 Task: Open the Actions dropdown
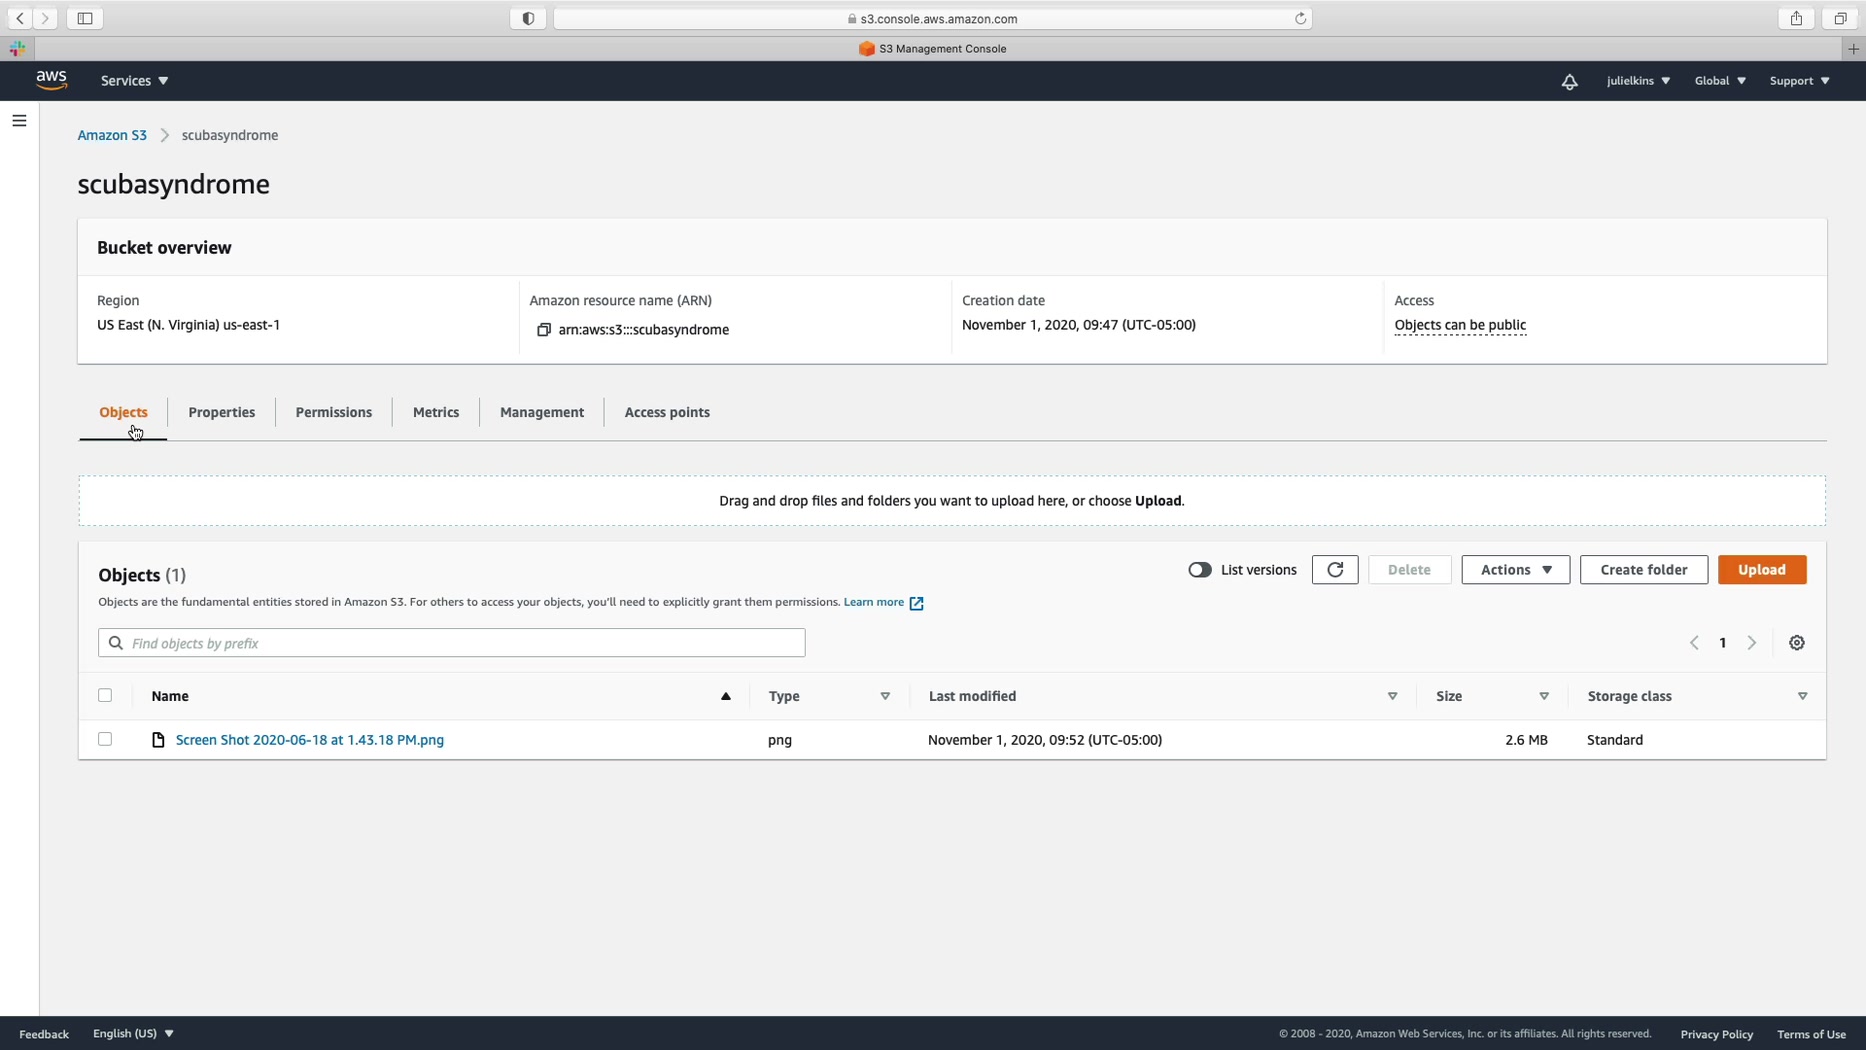pyautogui.click(x=1516, y=570)
